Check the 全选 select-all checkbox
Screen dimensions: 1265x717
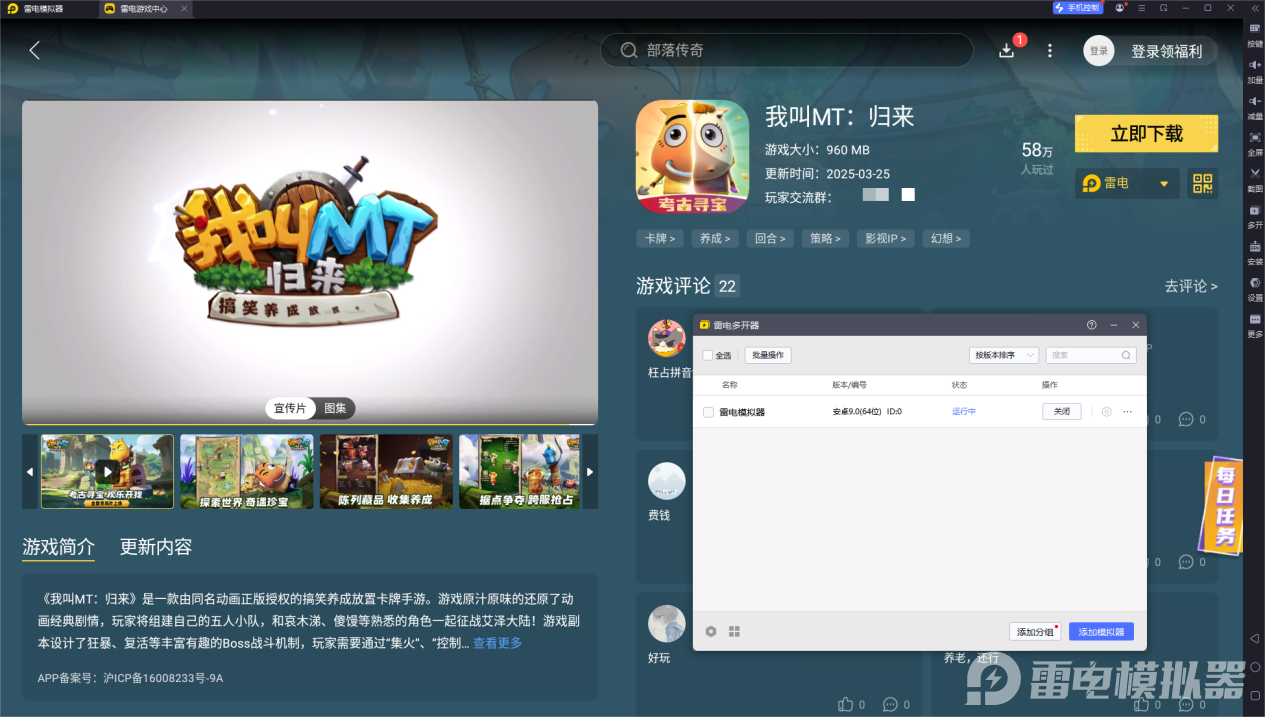click(706, 355)
